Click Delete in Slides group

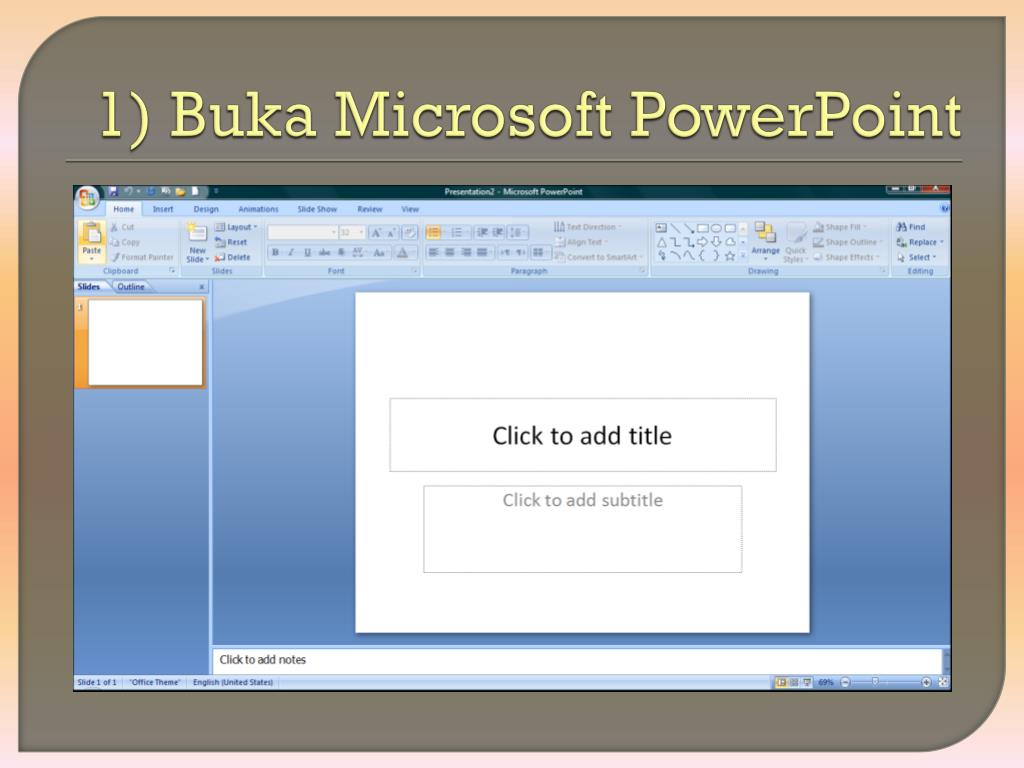[232, 257]
